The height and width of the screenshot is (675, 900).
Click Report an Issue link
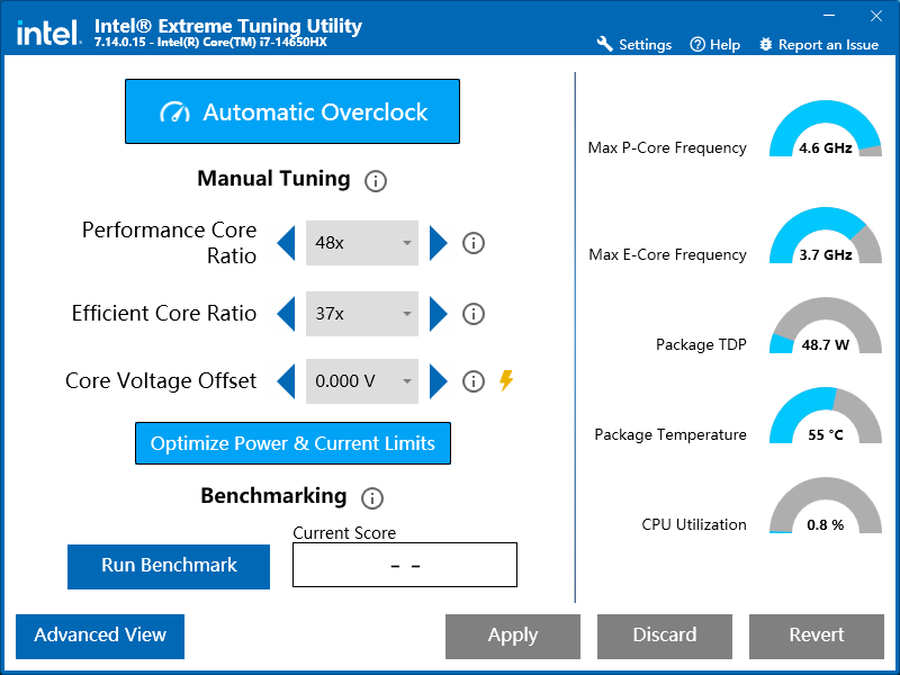(819, 44)
